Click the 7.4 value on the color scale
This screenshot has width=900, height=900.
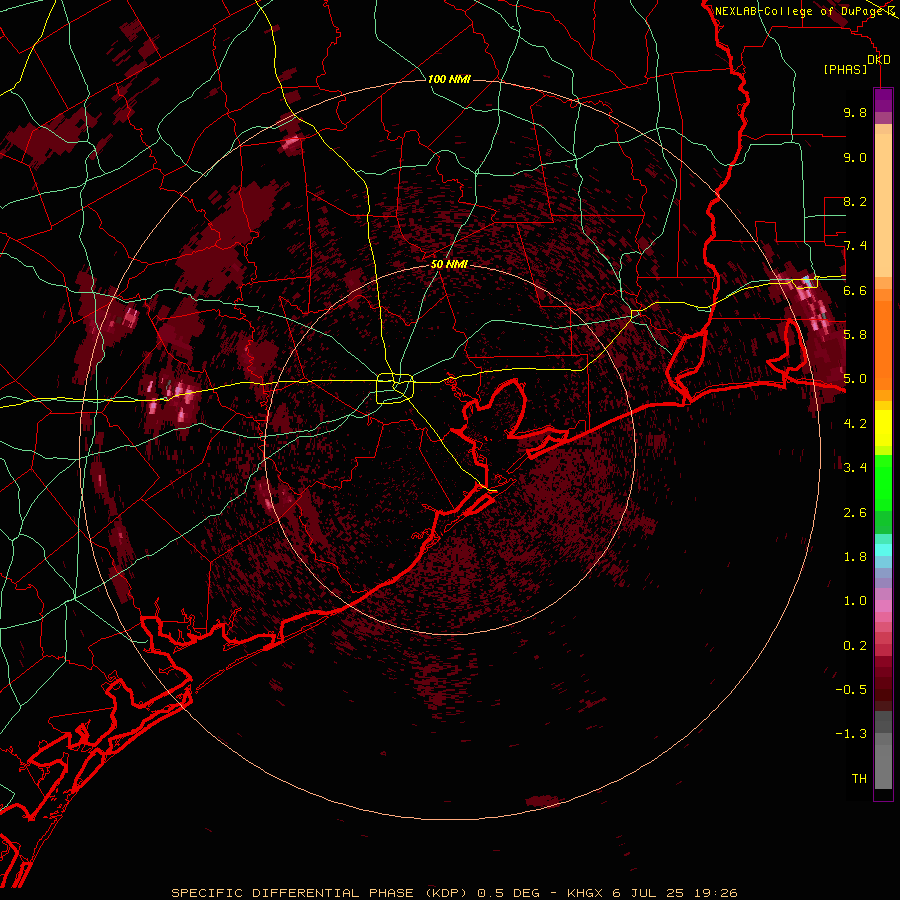click(x=855, y=246)
